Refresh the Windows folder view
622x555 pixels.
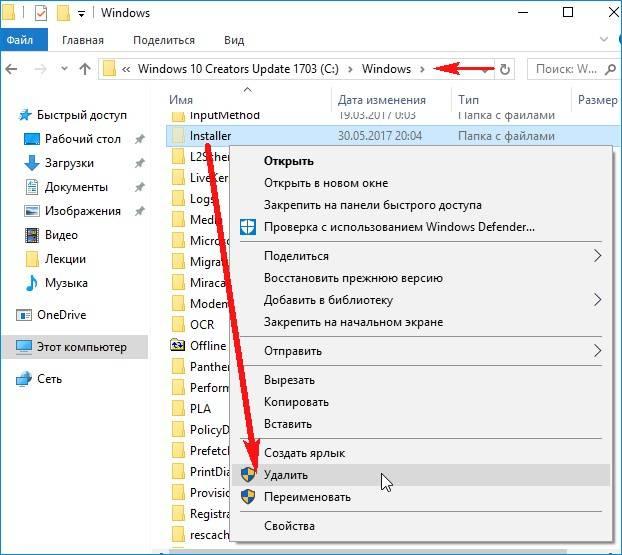[x=505, y=69]
